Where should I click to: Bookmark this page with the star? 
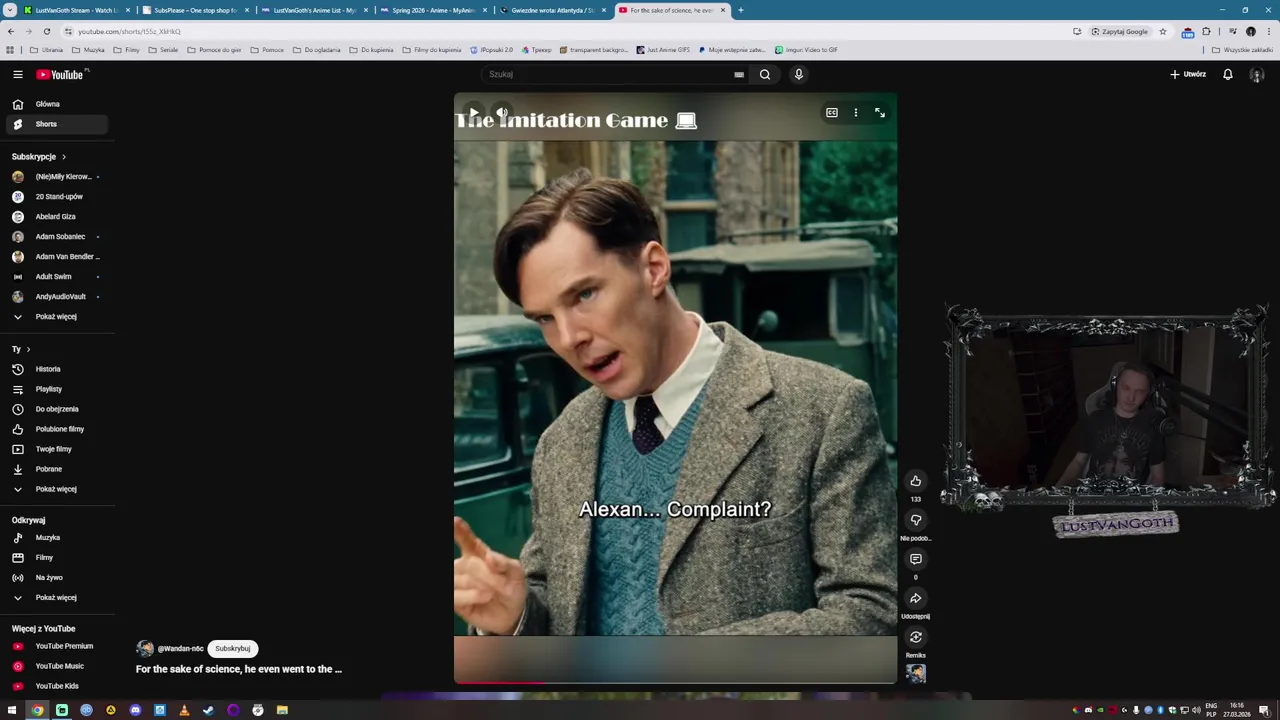coord(1162,31)
